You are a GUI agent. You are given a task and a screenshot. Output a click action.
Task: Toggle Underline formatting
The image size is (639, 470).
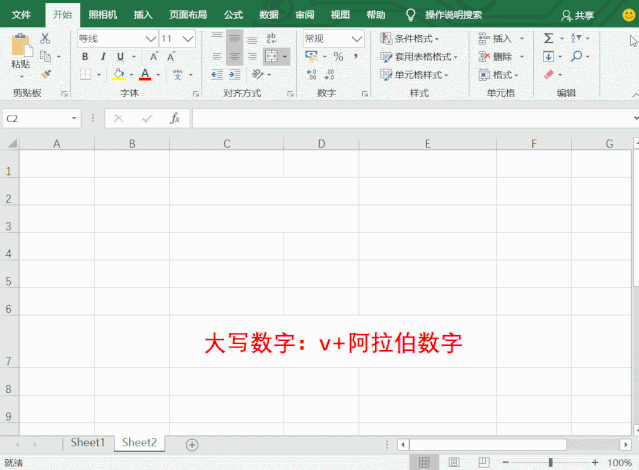coord(120,57)
